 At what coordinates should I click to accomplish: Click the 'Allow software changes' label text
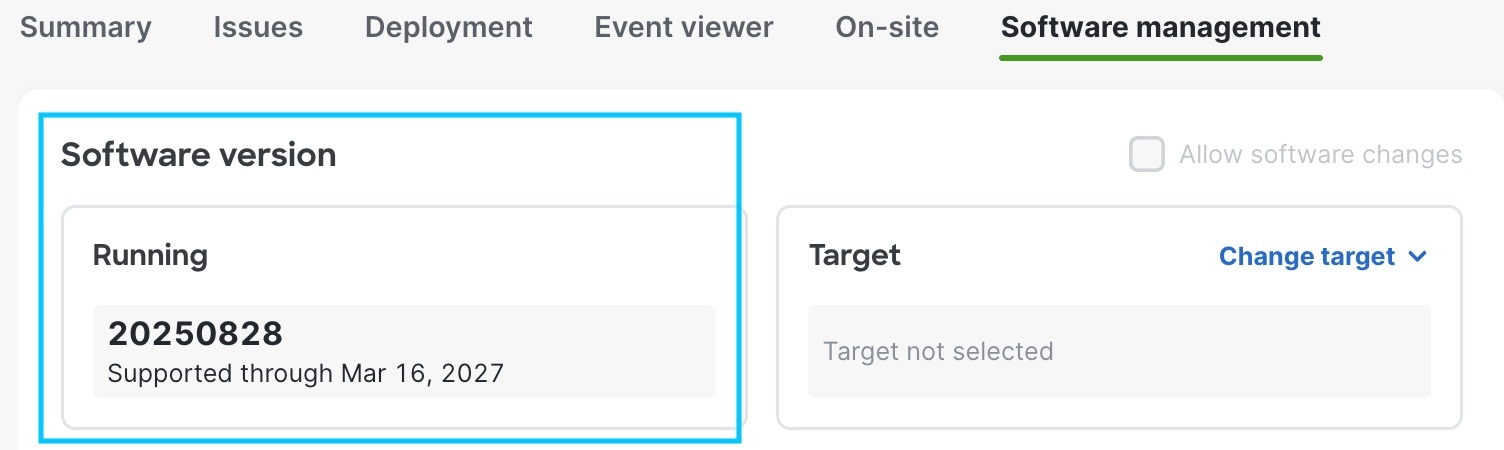[1320, 155]
